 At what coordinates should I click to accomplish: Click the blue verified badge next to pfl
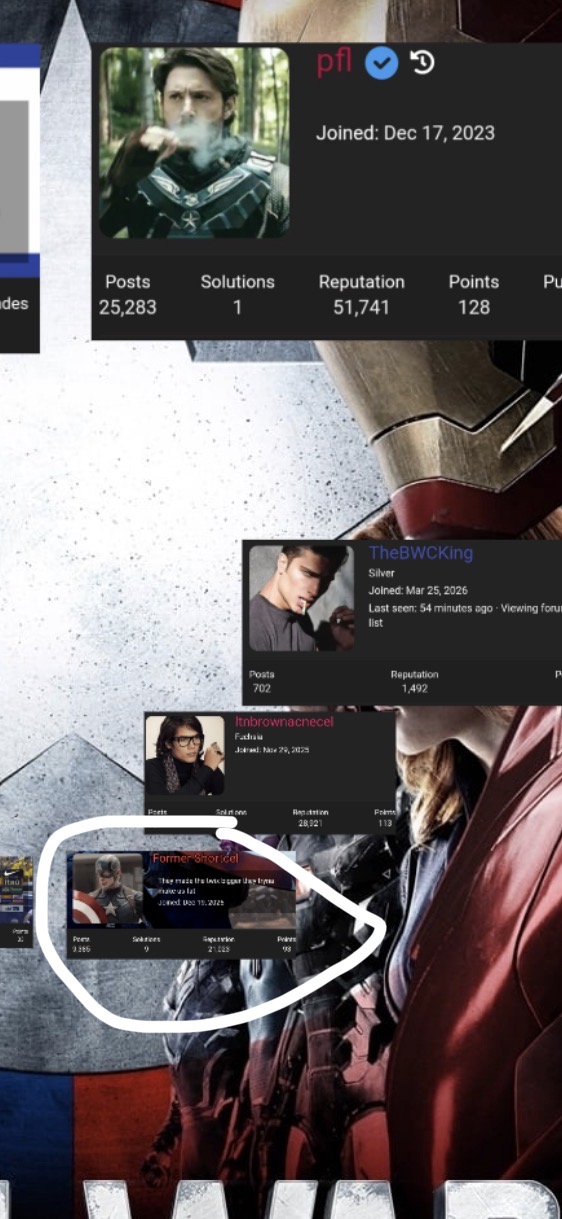click(x=381, y=64)
